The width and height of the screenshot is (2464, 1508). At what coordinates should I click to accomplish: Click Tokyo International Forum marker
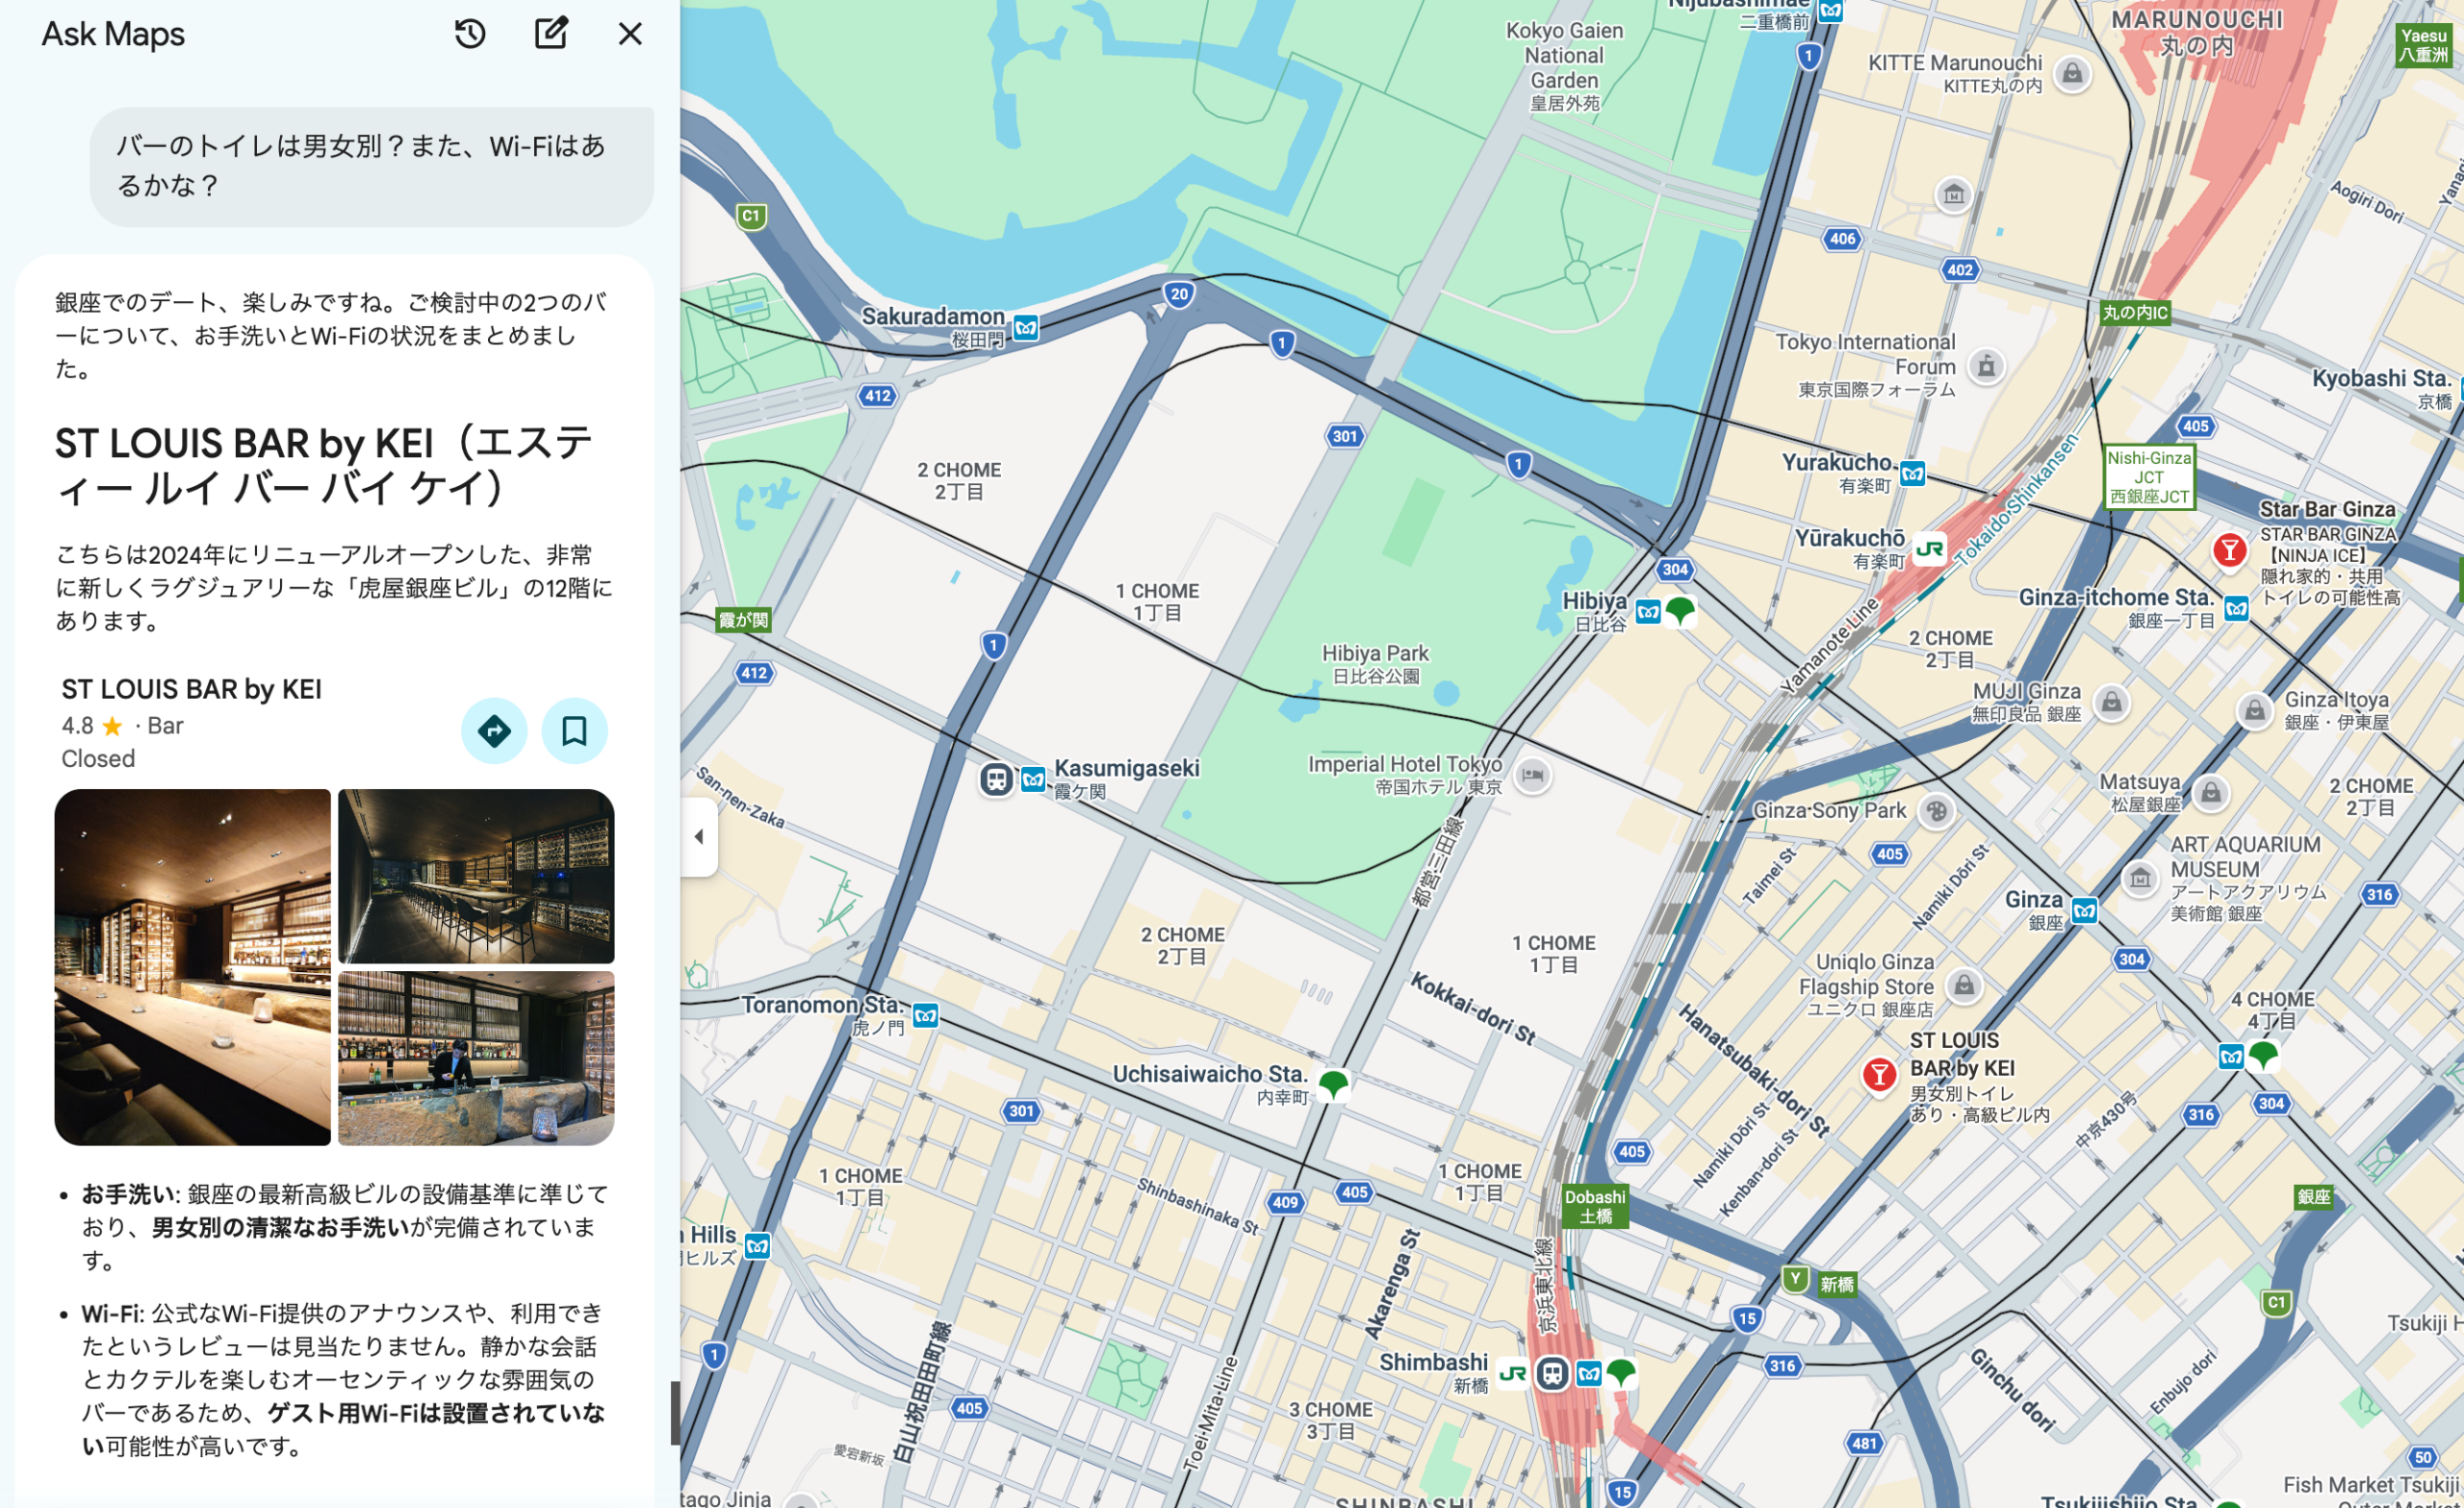click(x=1986, y=366)
